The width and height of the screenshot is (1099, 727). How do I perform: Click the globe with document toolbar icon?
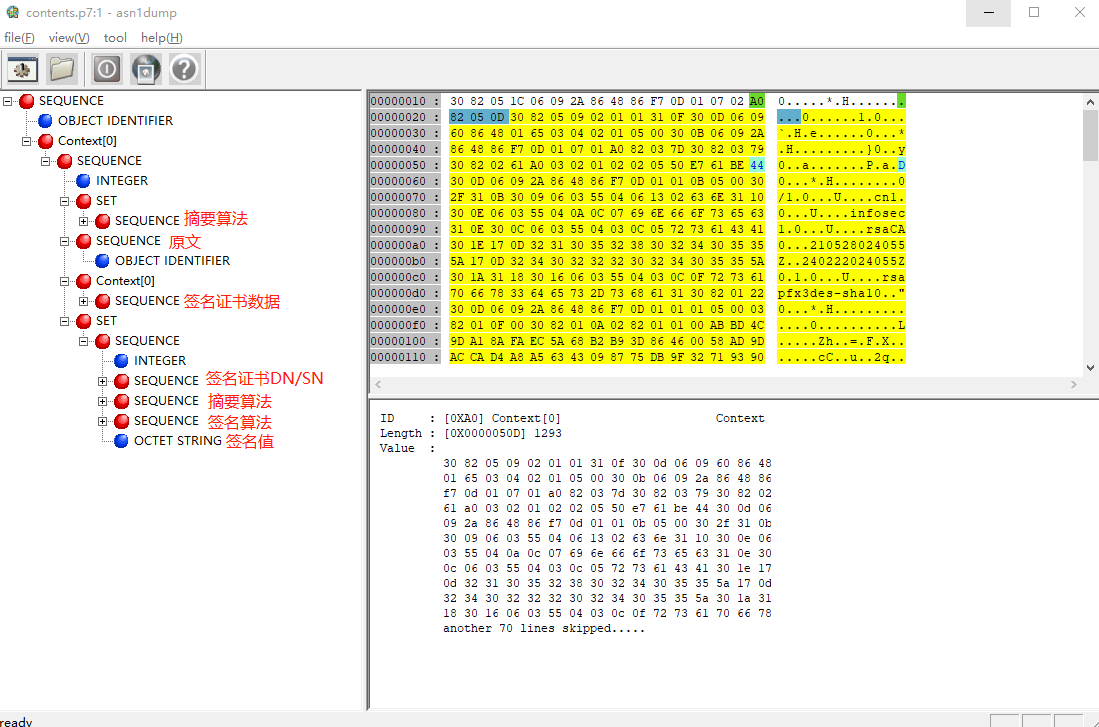point(146,69)
